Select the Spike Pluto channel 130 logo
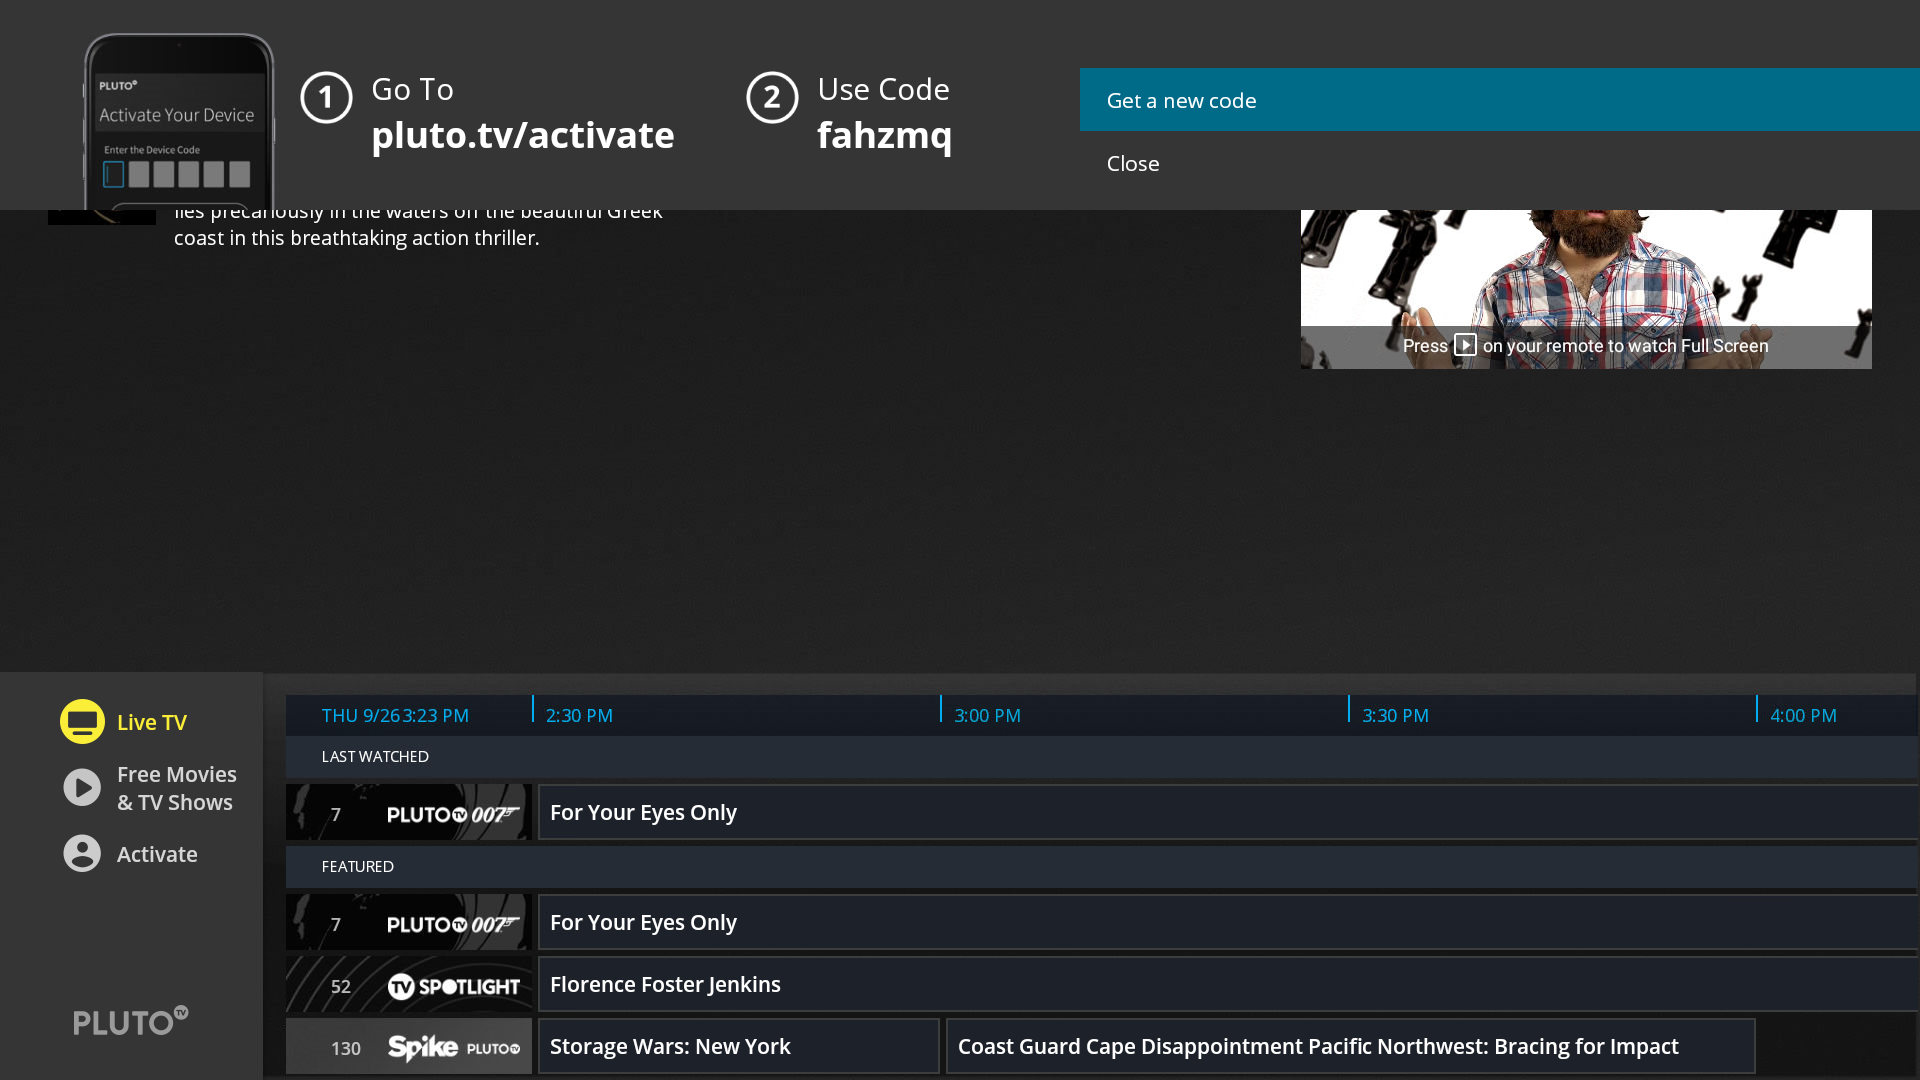The image size is (1920, 1080). [x=453, y=1048]
